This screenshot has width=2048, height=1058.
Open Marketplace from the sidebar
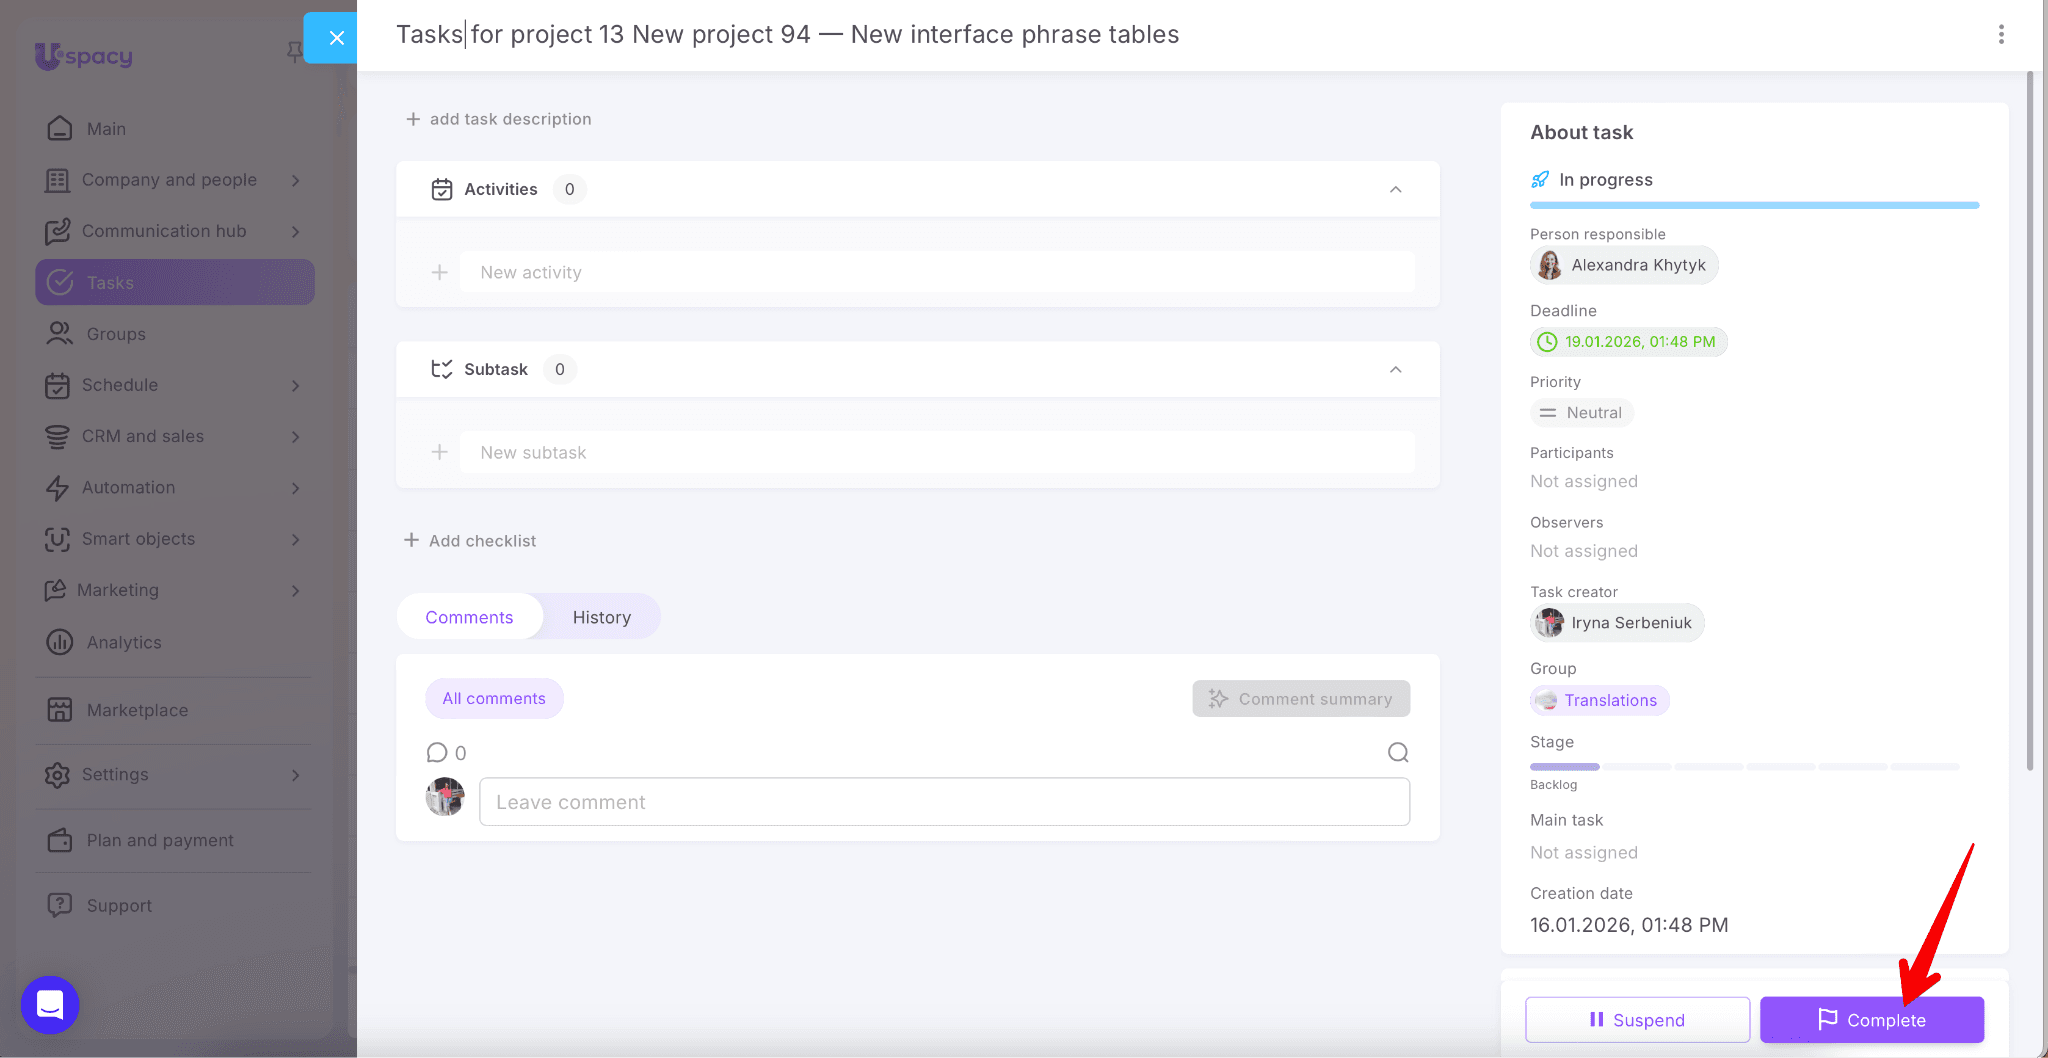click(x=137, y=710)
